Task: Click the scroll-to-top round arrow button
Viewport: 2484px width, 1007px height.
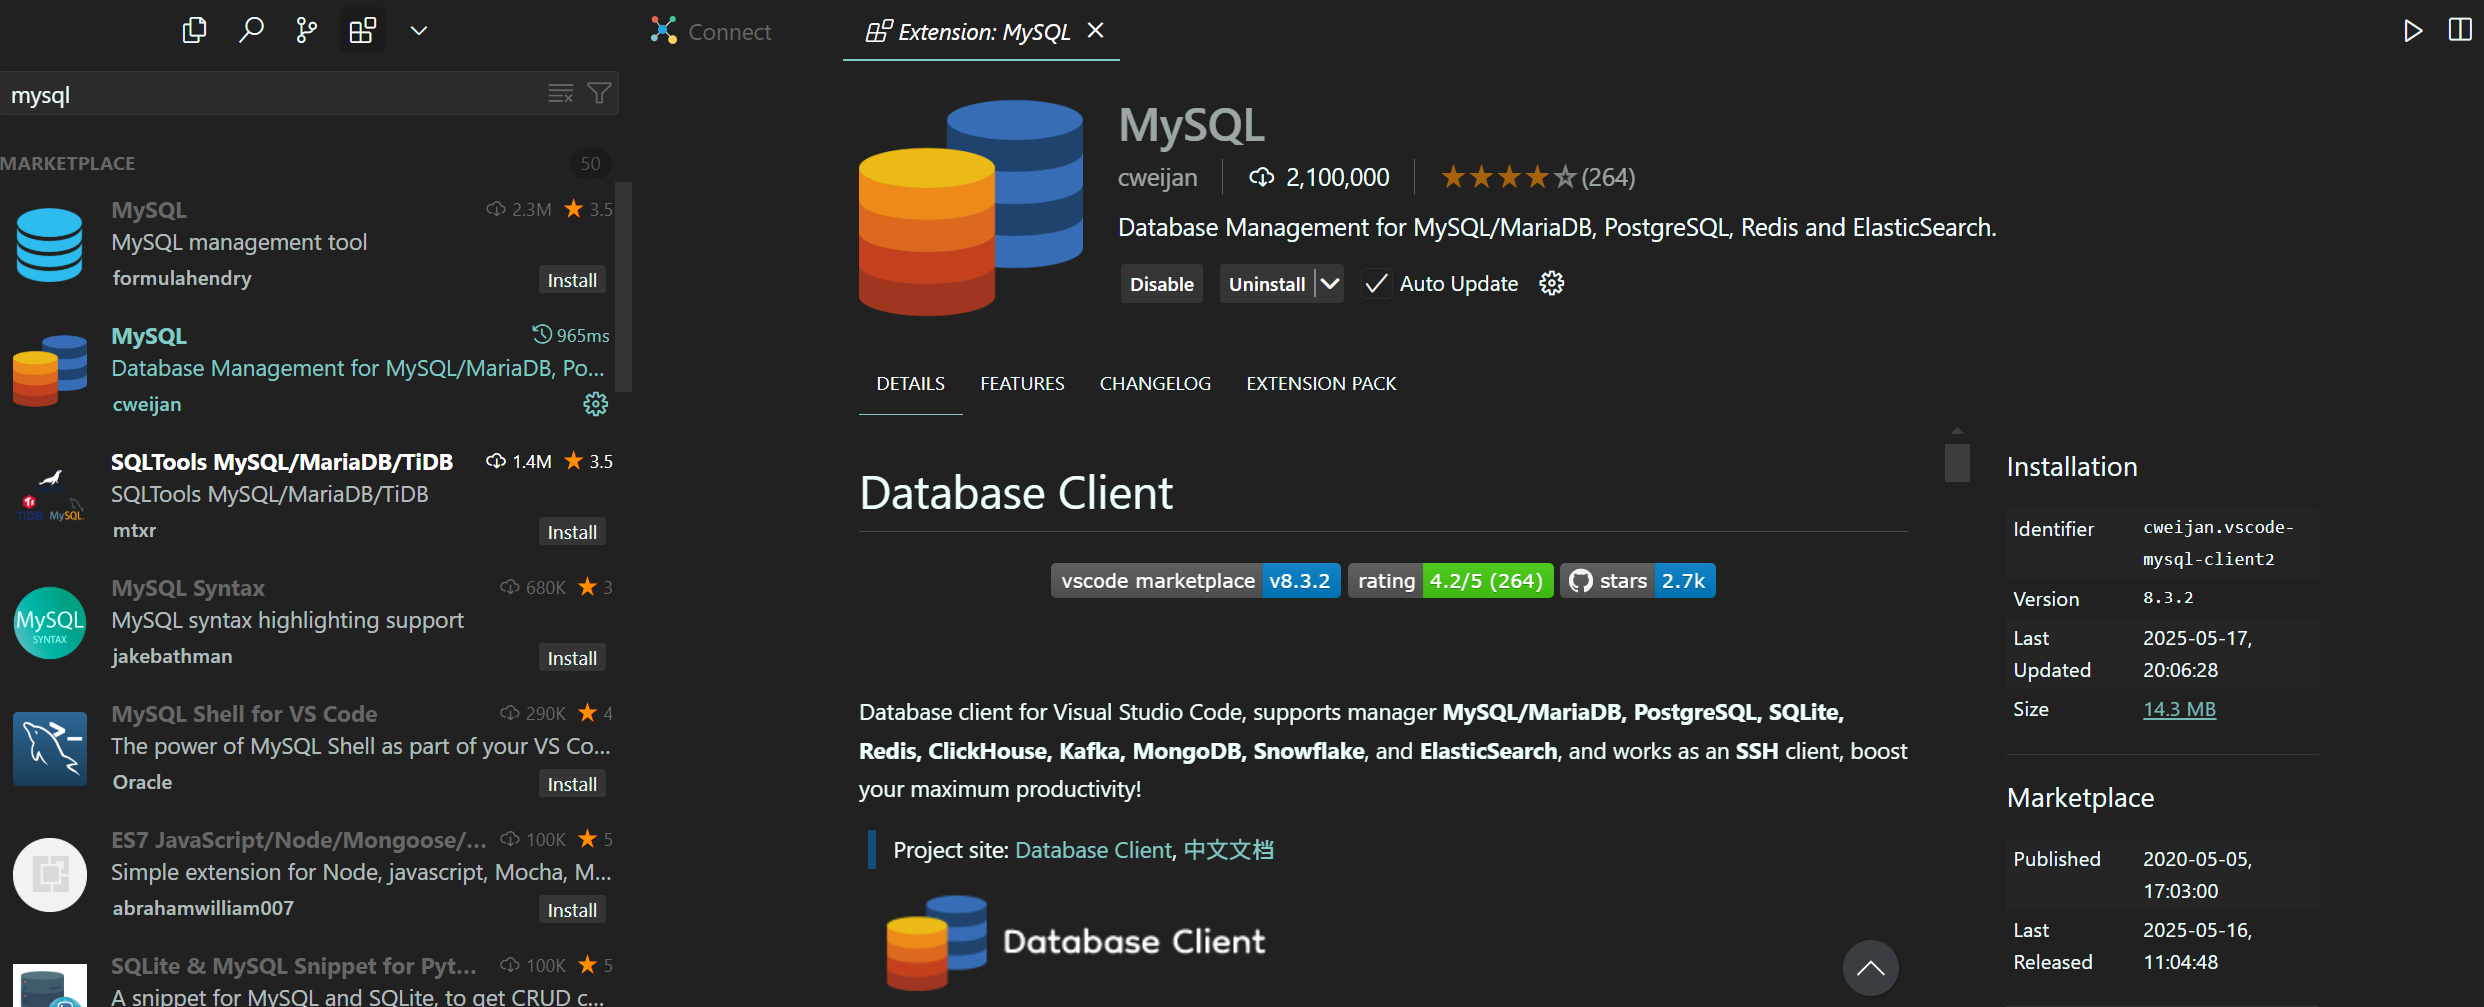Action: click(1870, 968)
